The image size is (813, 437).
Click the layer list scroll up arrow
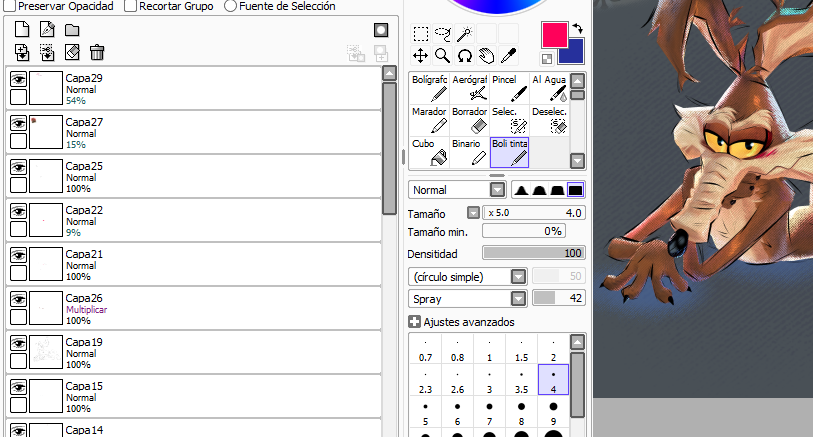[389, 73]
